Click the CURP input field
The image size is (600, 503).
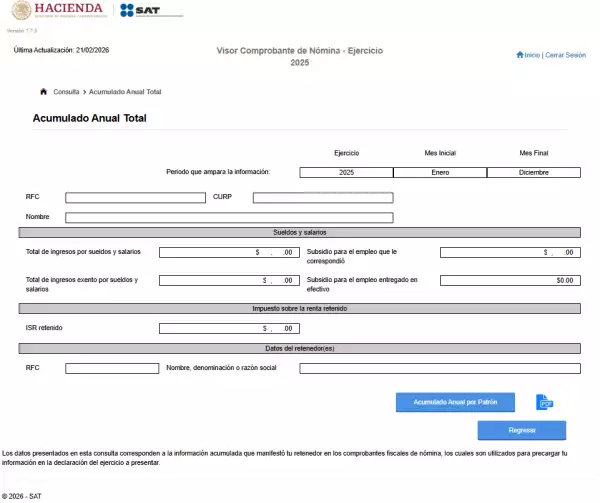322,198
